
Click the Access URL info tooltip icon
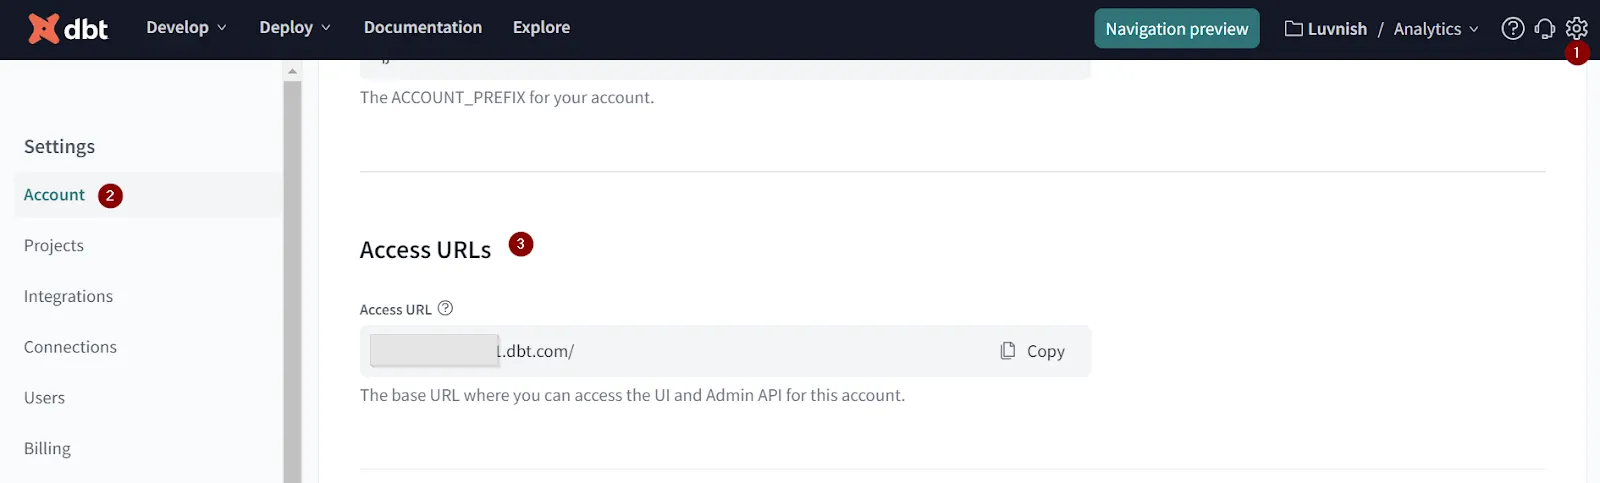coord(446,308)
